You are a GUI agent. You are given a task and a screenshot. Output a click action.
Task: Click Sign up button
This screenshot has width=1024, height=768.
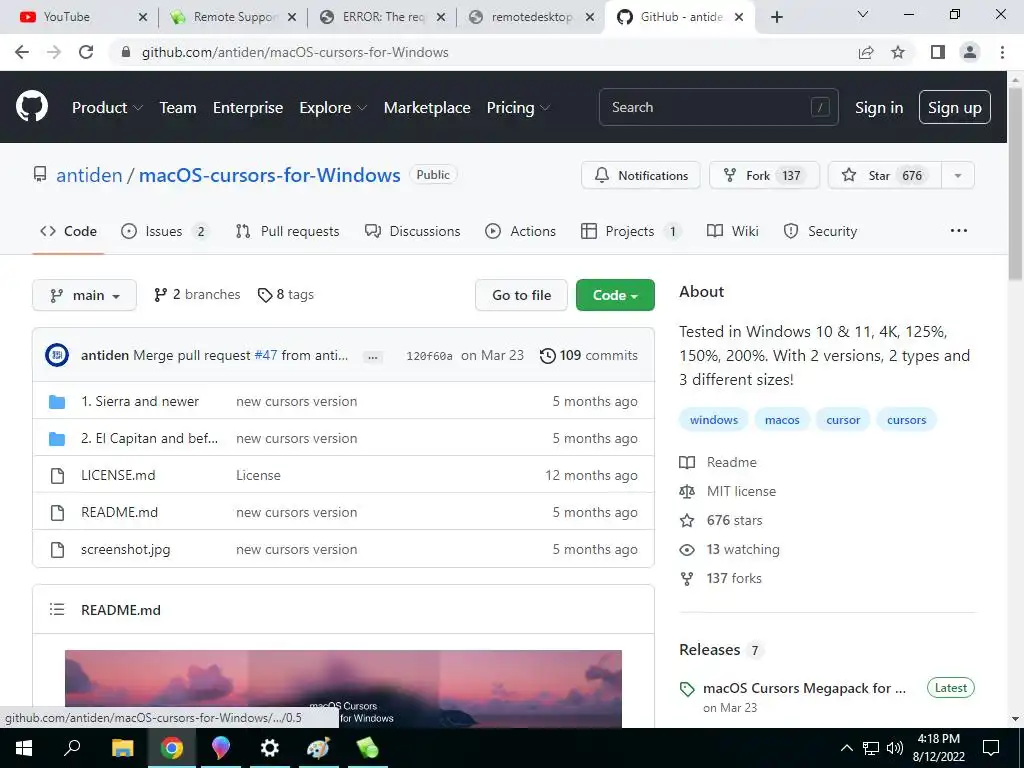point(955,108)
